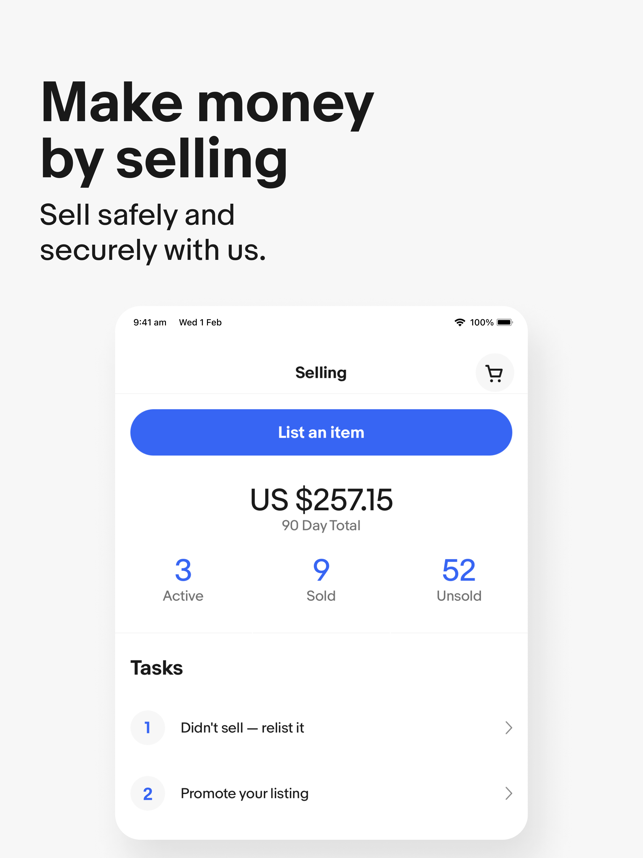The width and height of the screenshot is (643, 858).
Task: Click the Selling page title
Action: click(x=321, y=373)
